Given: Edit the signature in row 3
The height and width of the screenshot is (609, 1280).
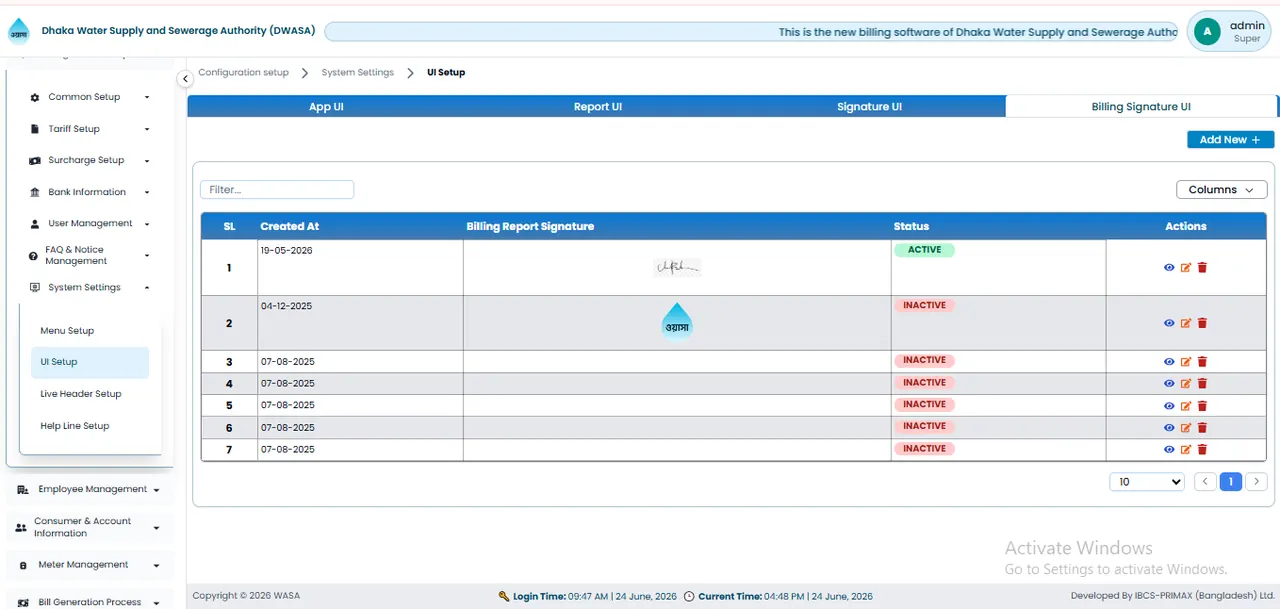Looking at the screenshot, I should [x=1186, y=362].
